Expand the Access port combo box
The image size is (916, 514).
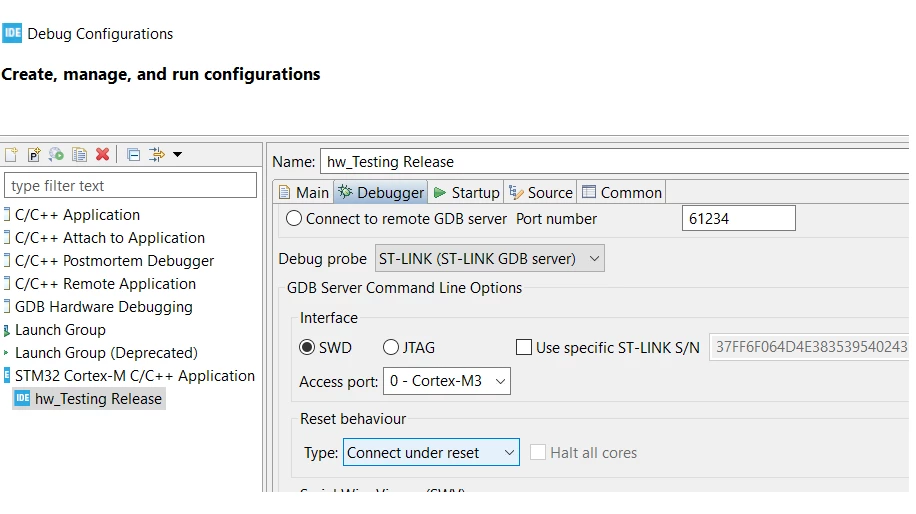coord(446,381)
